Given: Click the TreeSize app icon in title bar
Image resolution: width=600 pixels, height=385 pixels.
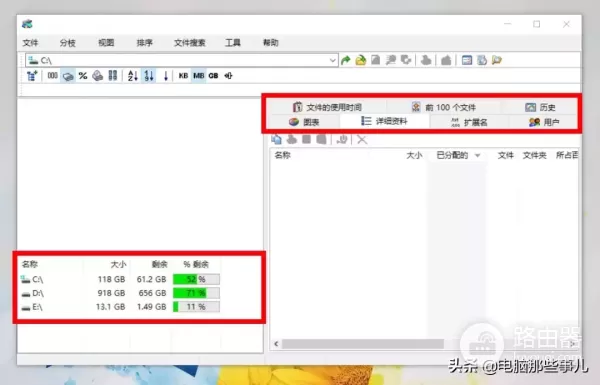Looking at the screenshot, I should pos(27,24).
